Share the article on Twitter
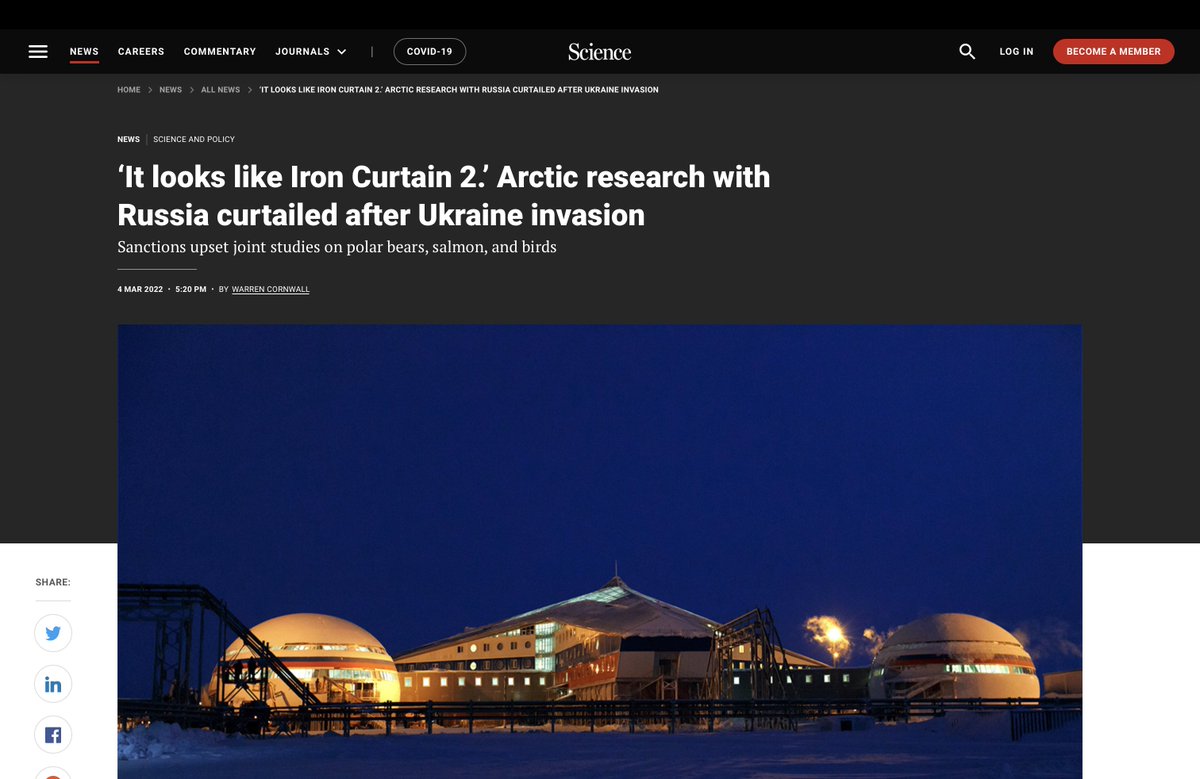1200x779 pixels. 53,633
